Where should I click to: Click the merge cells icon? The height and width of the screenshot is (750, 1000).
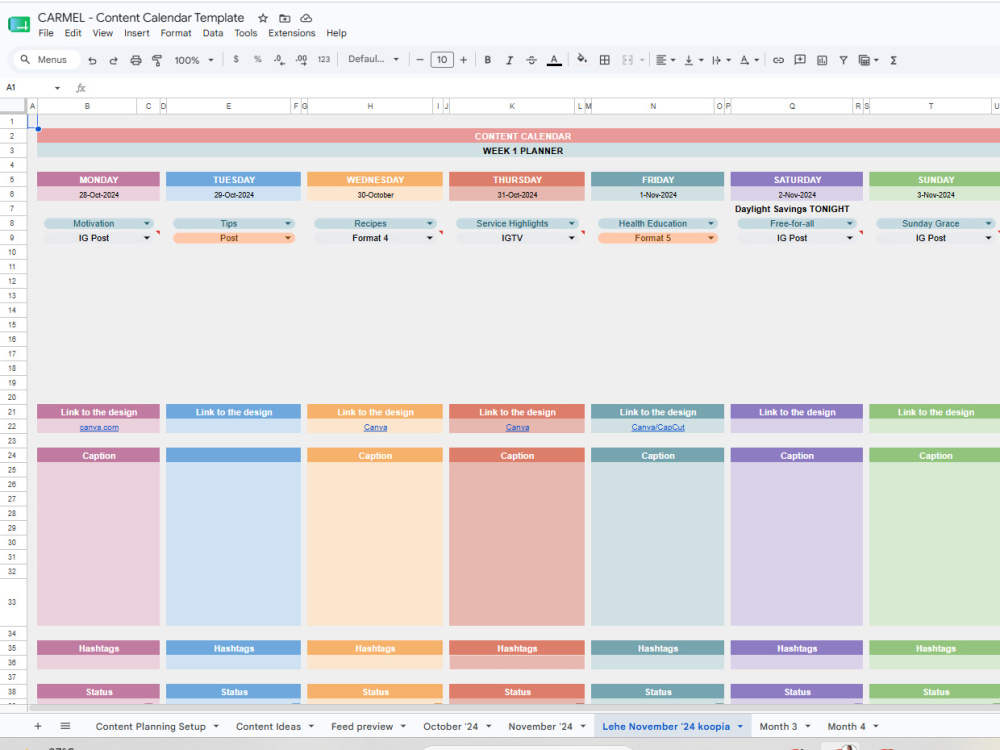[628, 60]
